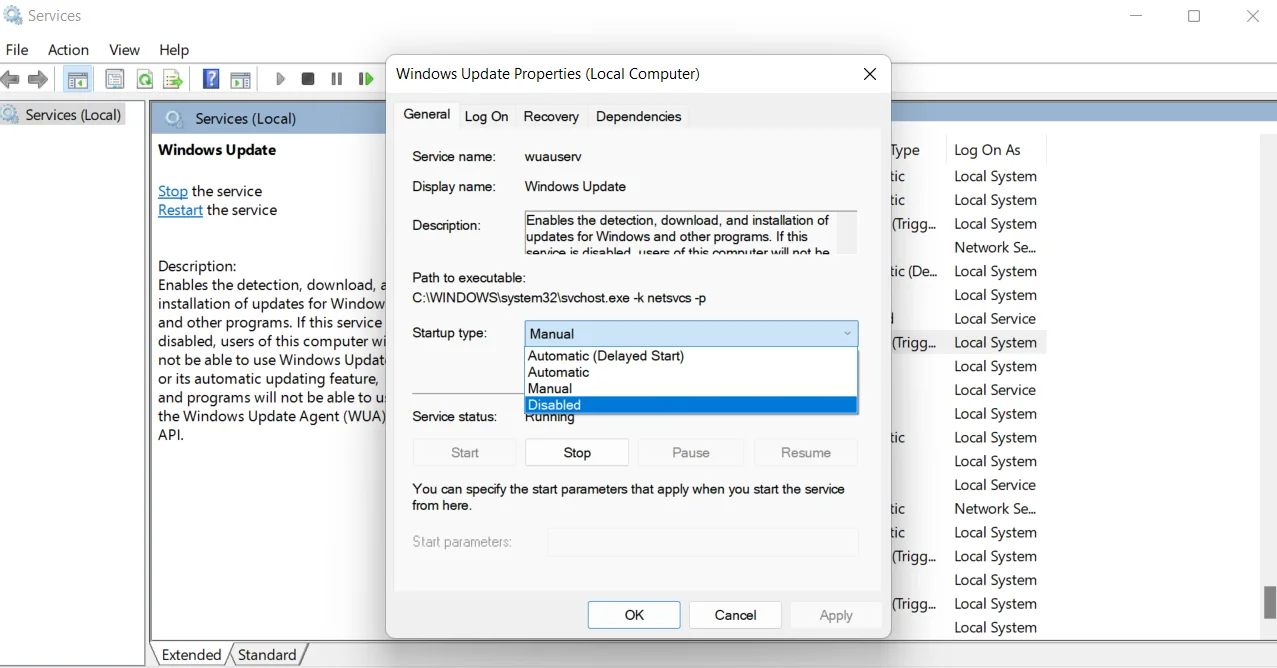Image resolution: width=1277 pixels, height=668 pixels.
Task: Switch to the Recovery tab
Action: (551, 117)
